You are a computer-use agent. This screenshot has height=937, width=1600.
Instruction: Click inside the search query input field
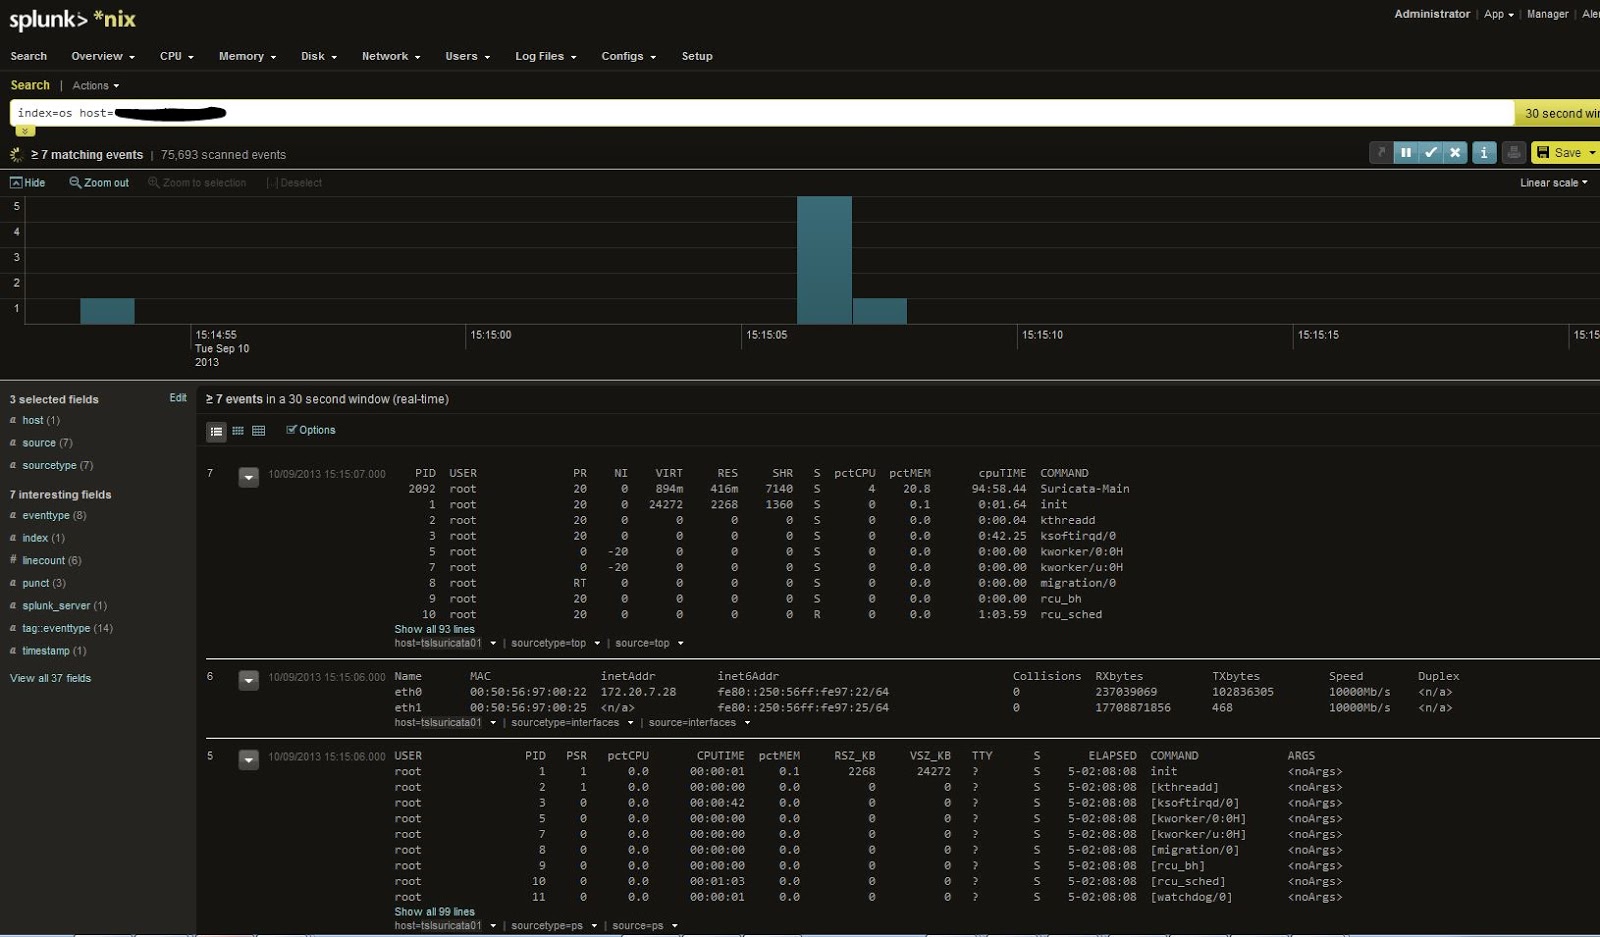[400, 112]
